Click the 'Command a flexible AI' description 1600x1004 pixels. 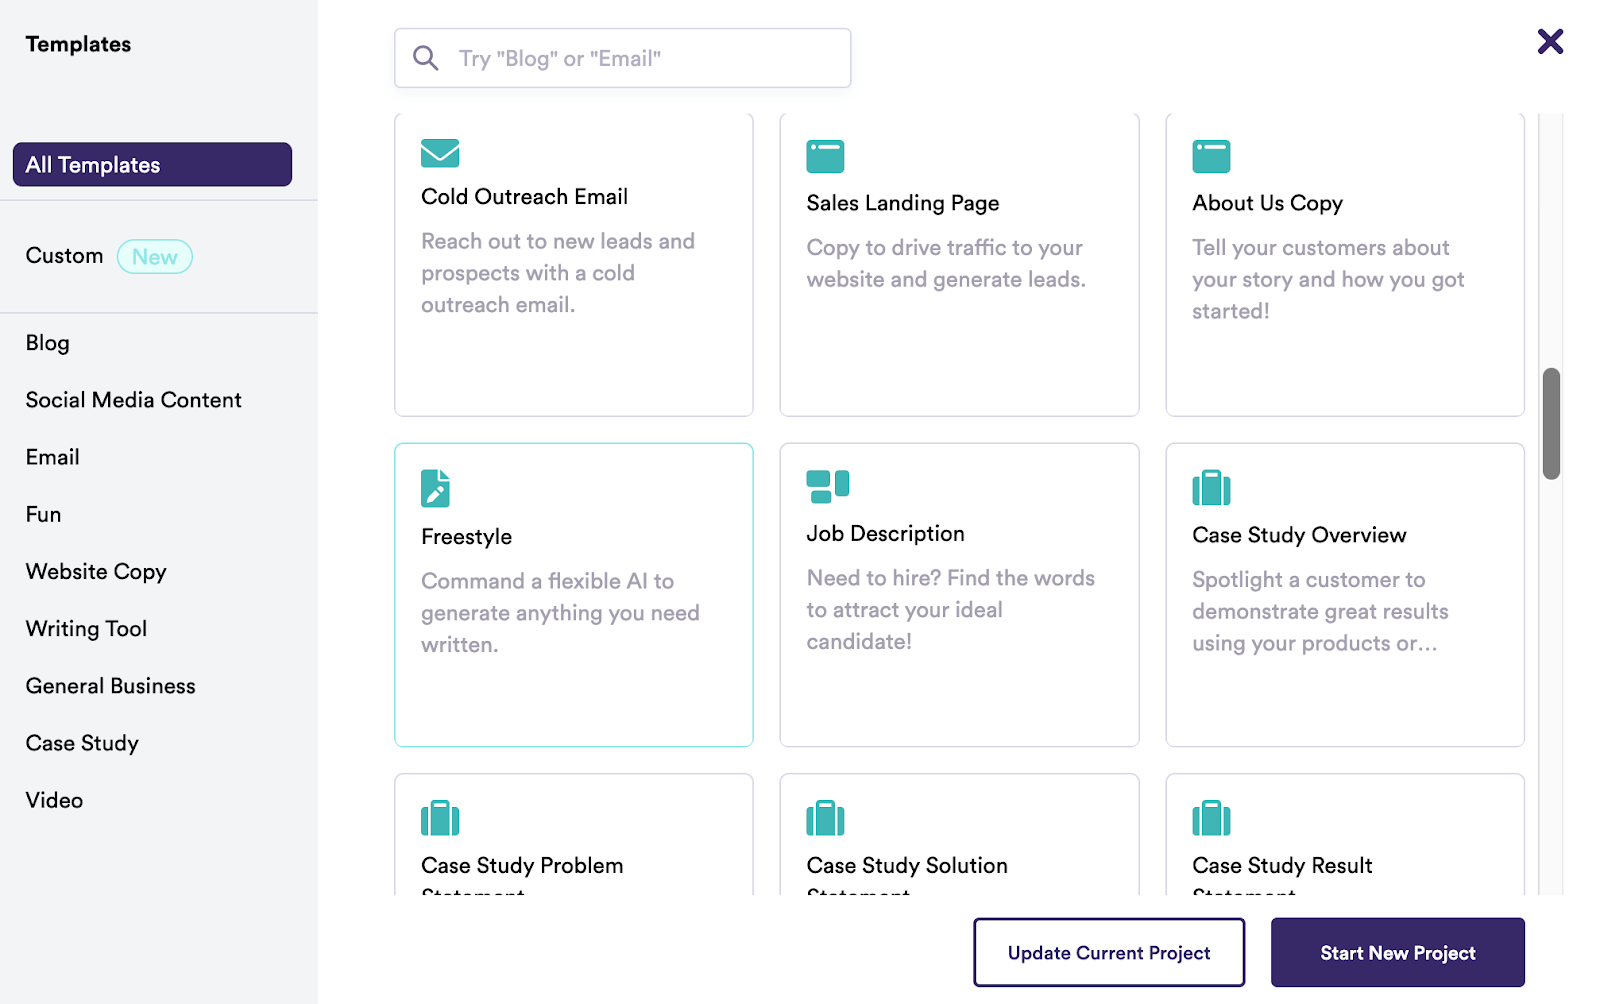(560, 613)
